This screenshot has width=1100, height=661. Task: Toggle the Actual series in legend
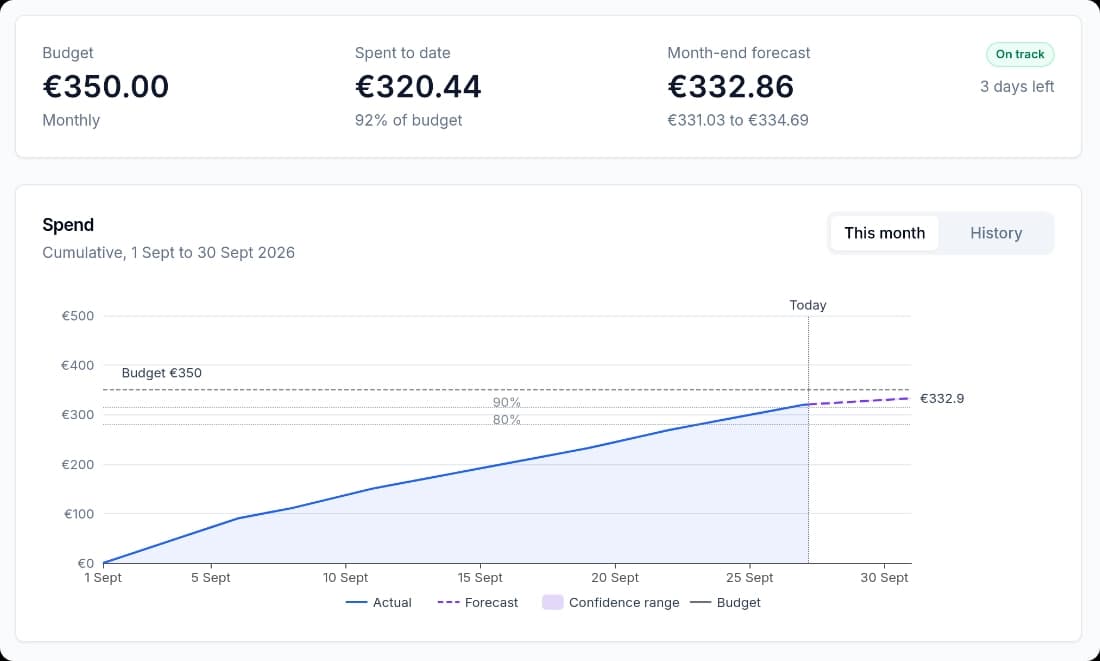click(379, 602)
